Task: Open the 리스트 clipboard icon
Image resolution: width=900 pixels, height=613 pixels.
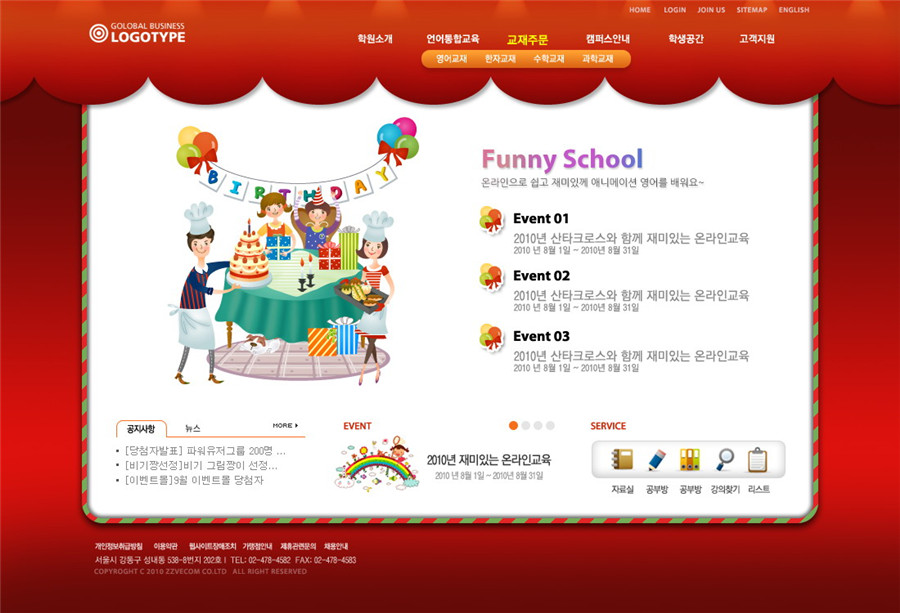Action: point(758,460)
